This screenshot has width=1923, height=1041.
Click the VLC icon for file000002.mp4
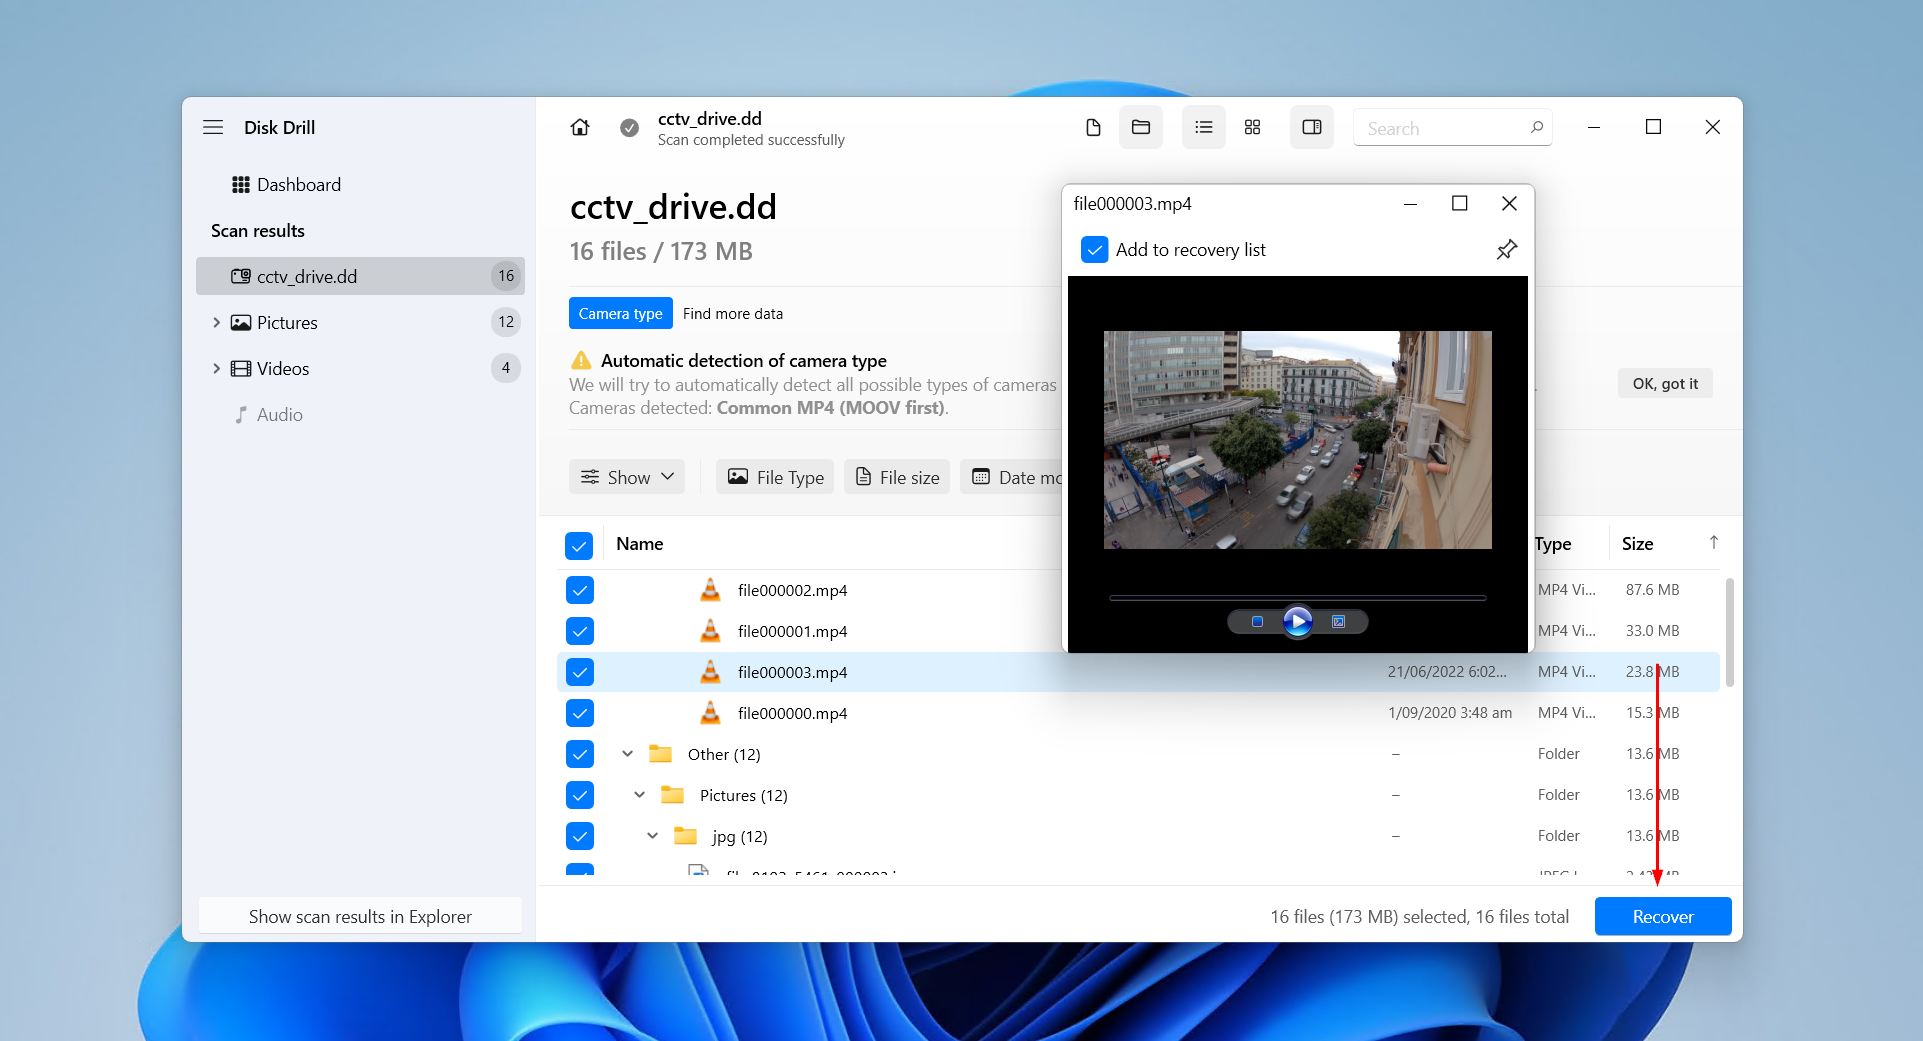coord(710,590)
